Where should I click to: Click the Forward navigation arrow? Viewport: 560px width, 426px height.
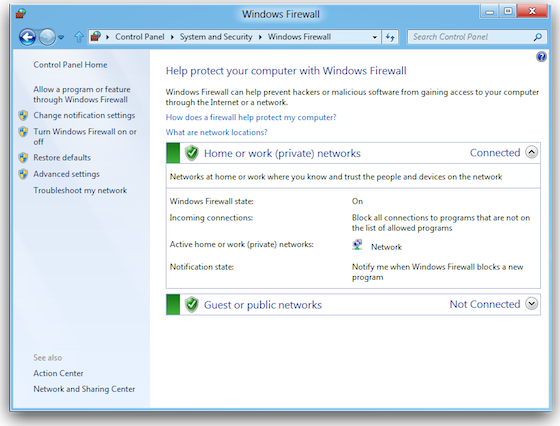[47, 37]
